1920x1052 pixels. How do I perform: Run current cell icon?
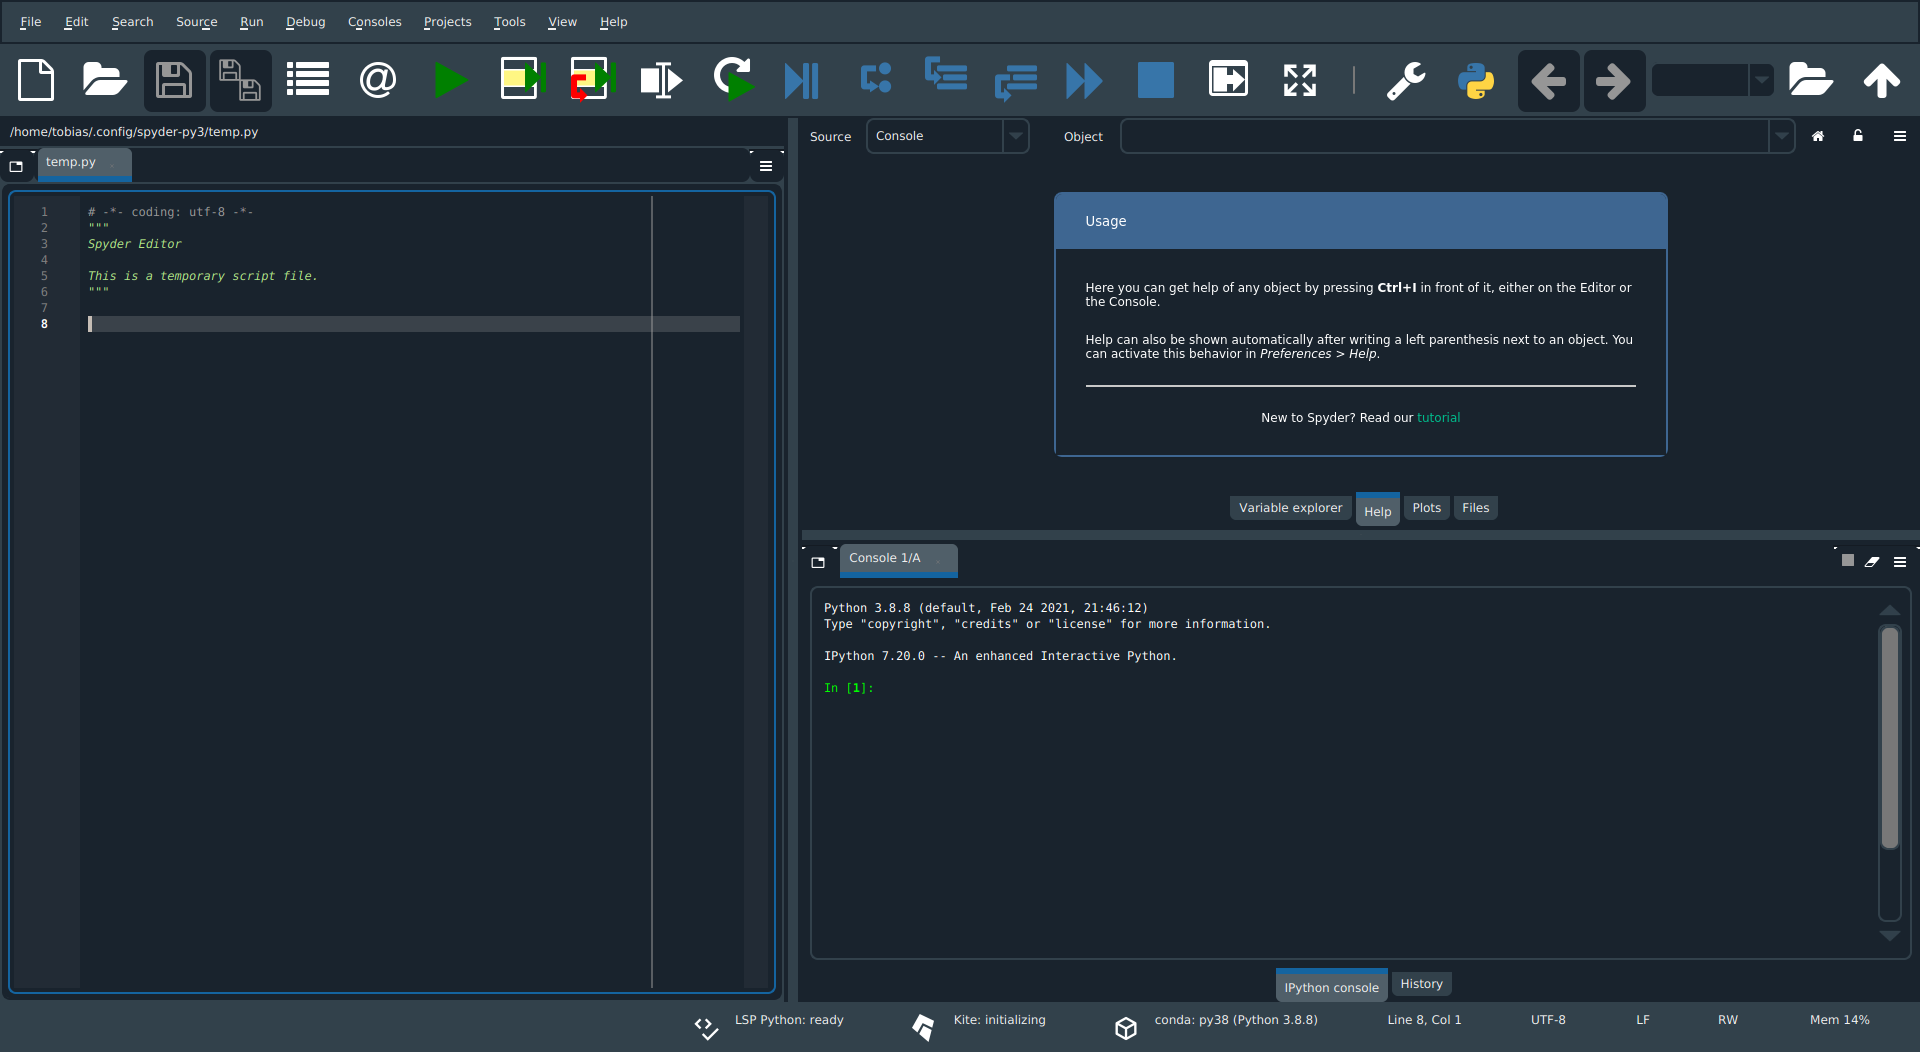pyautogui.click(x=521, y=80)
